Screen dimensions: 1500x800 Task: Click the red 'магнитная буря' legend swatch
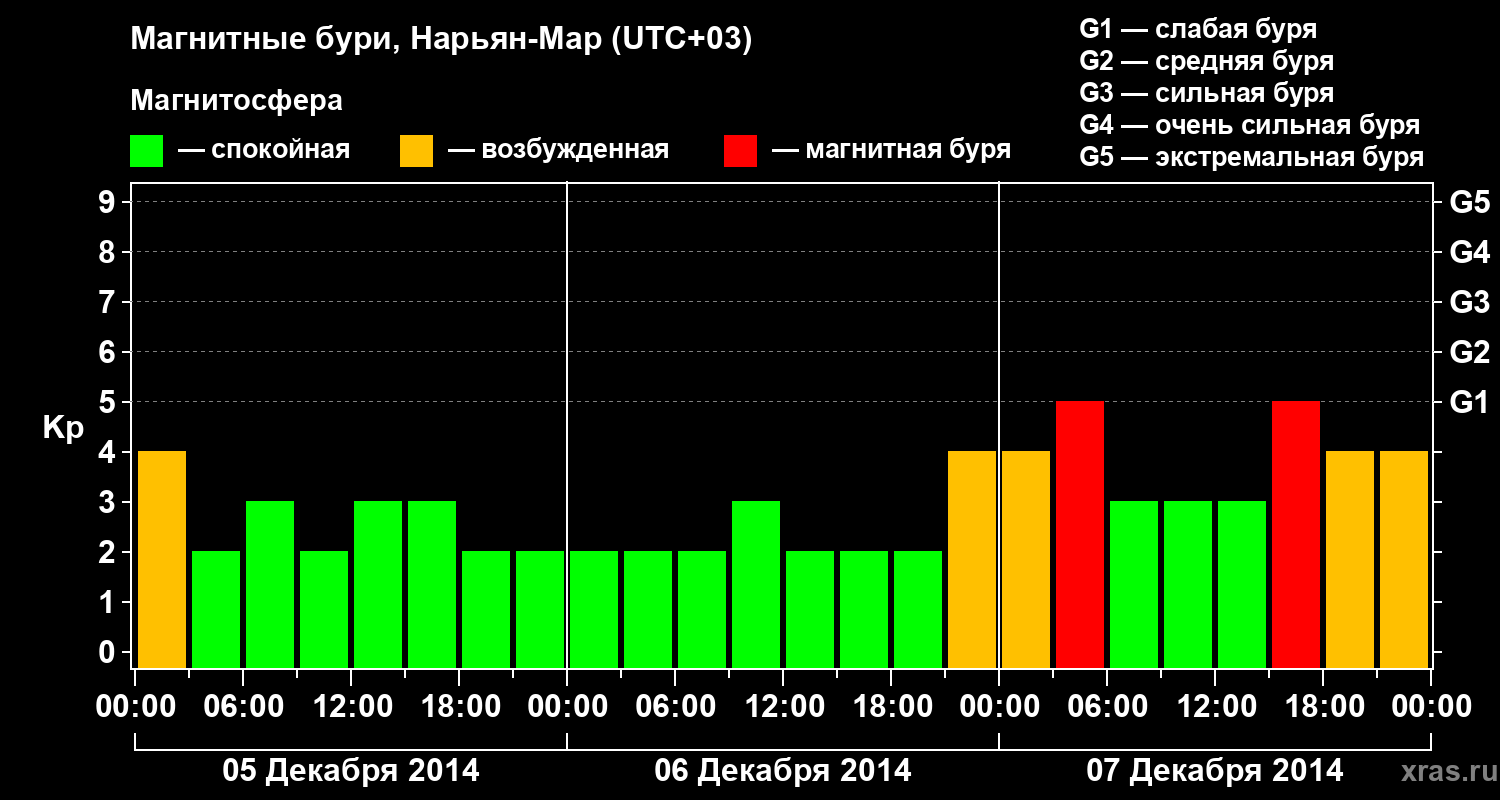coord(741,151)
